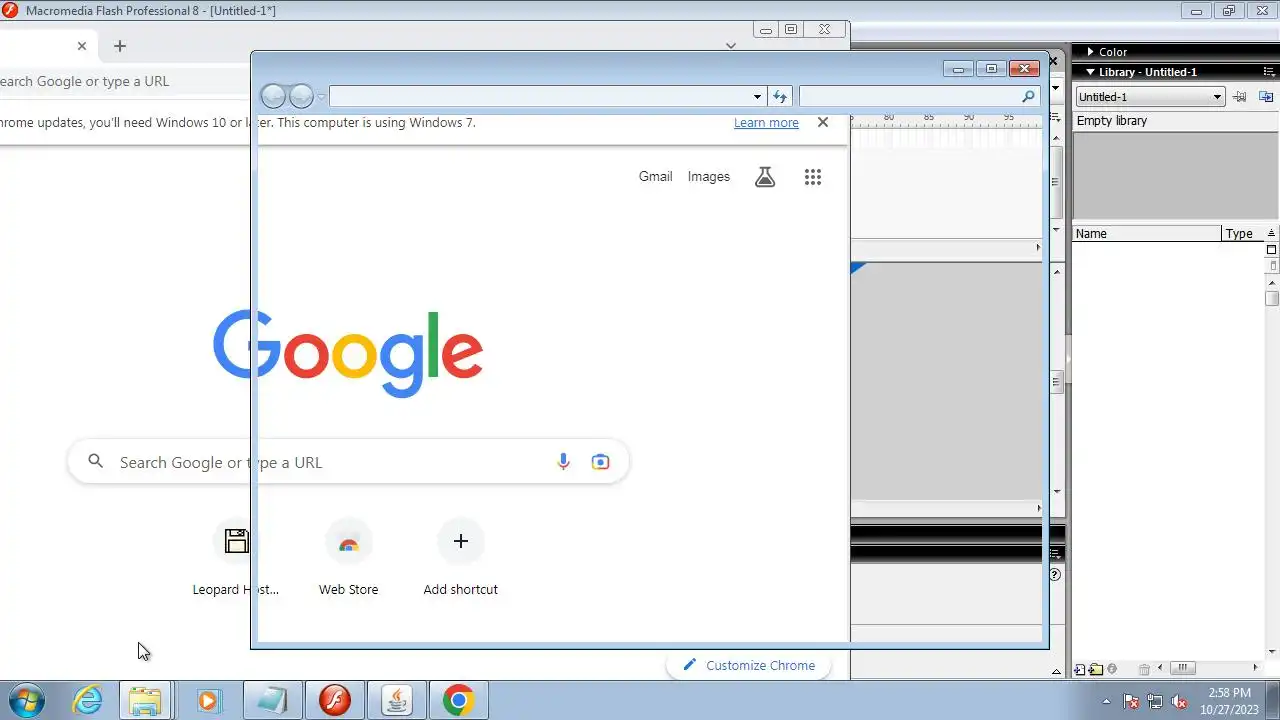Click the refresh icon beside the address box
The image size is (1280, 720).
(780, 96)
